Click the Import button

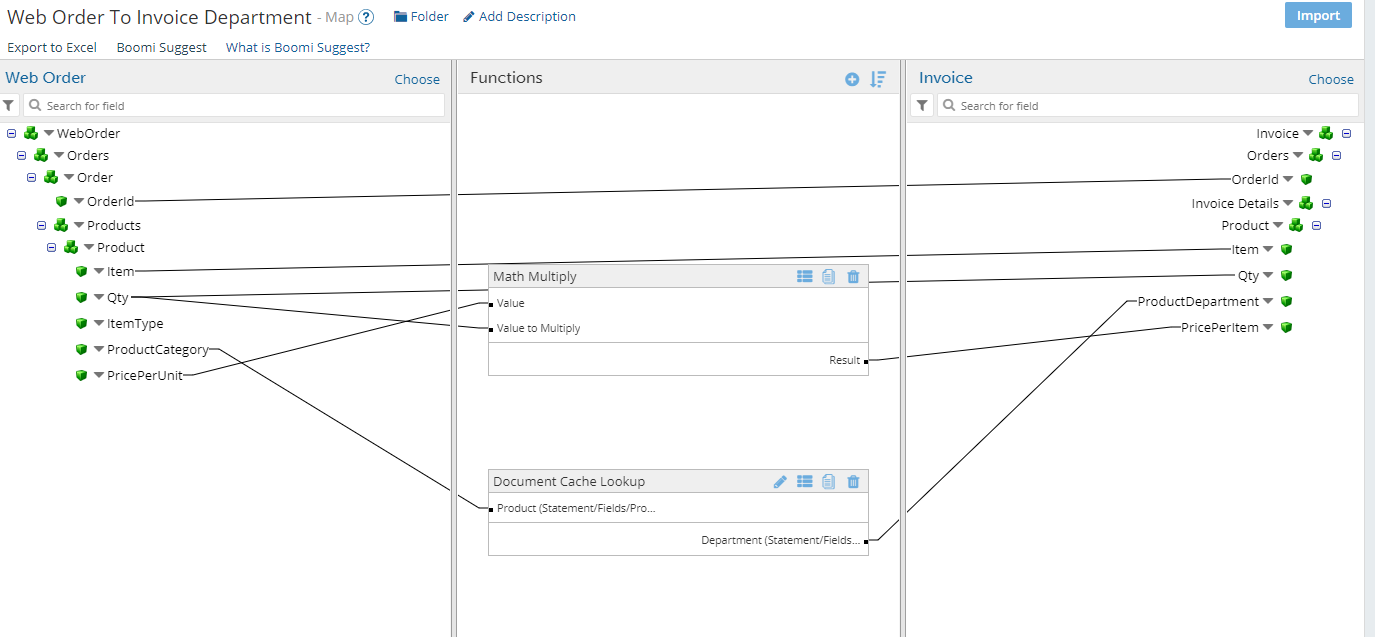(x=1318, y=15)
